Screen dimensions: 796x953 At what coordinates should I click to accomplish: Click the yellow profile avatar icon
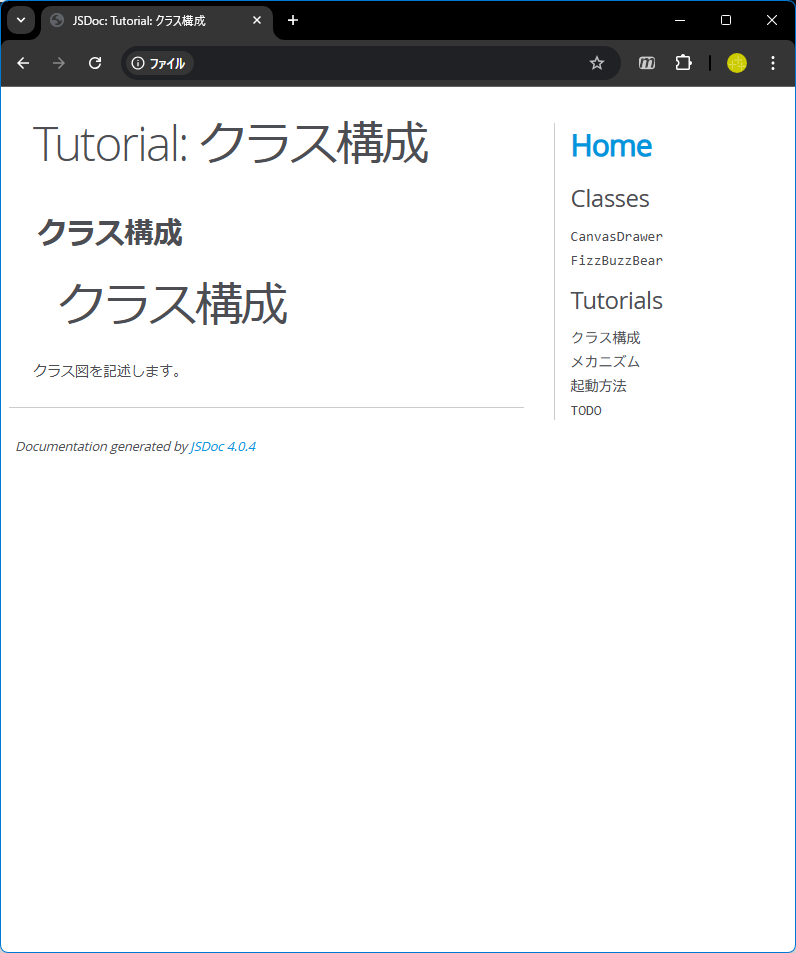pos(737,63)
